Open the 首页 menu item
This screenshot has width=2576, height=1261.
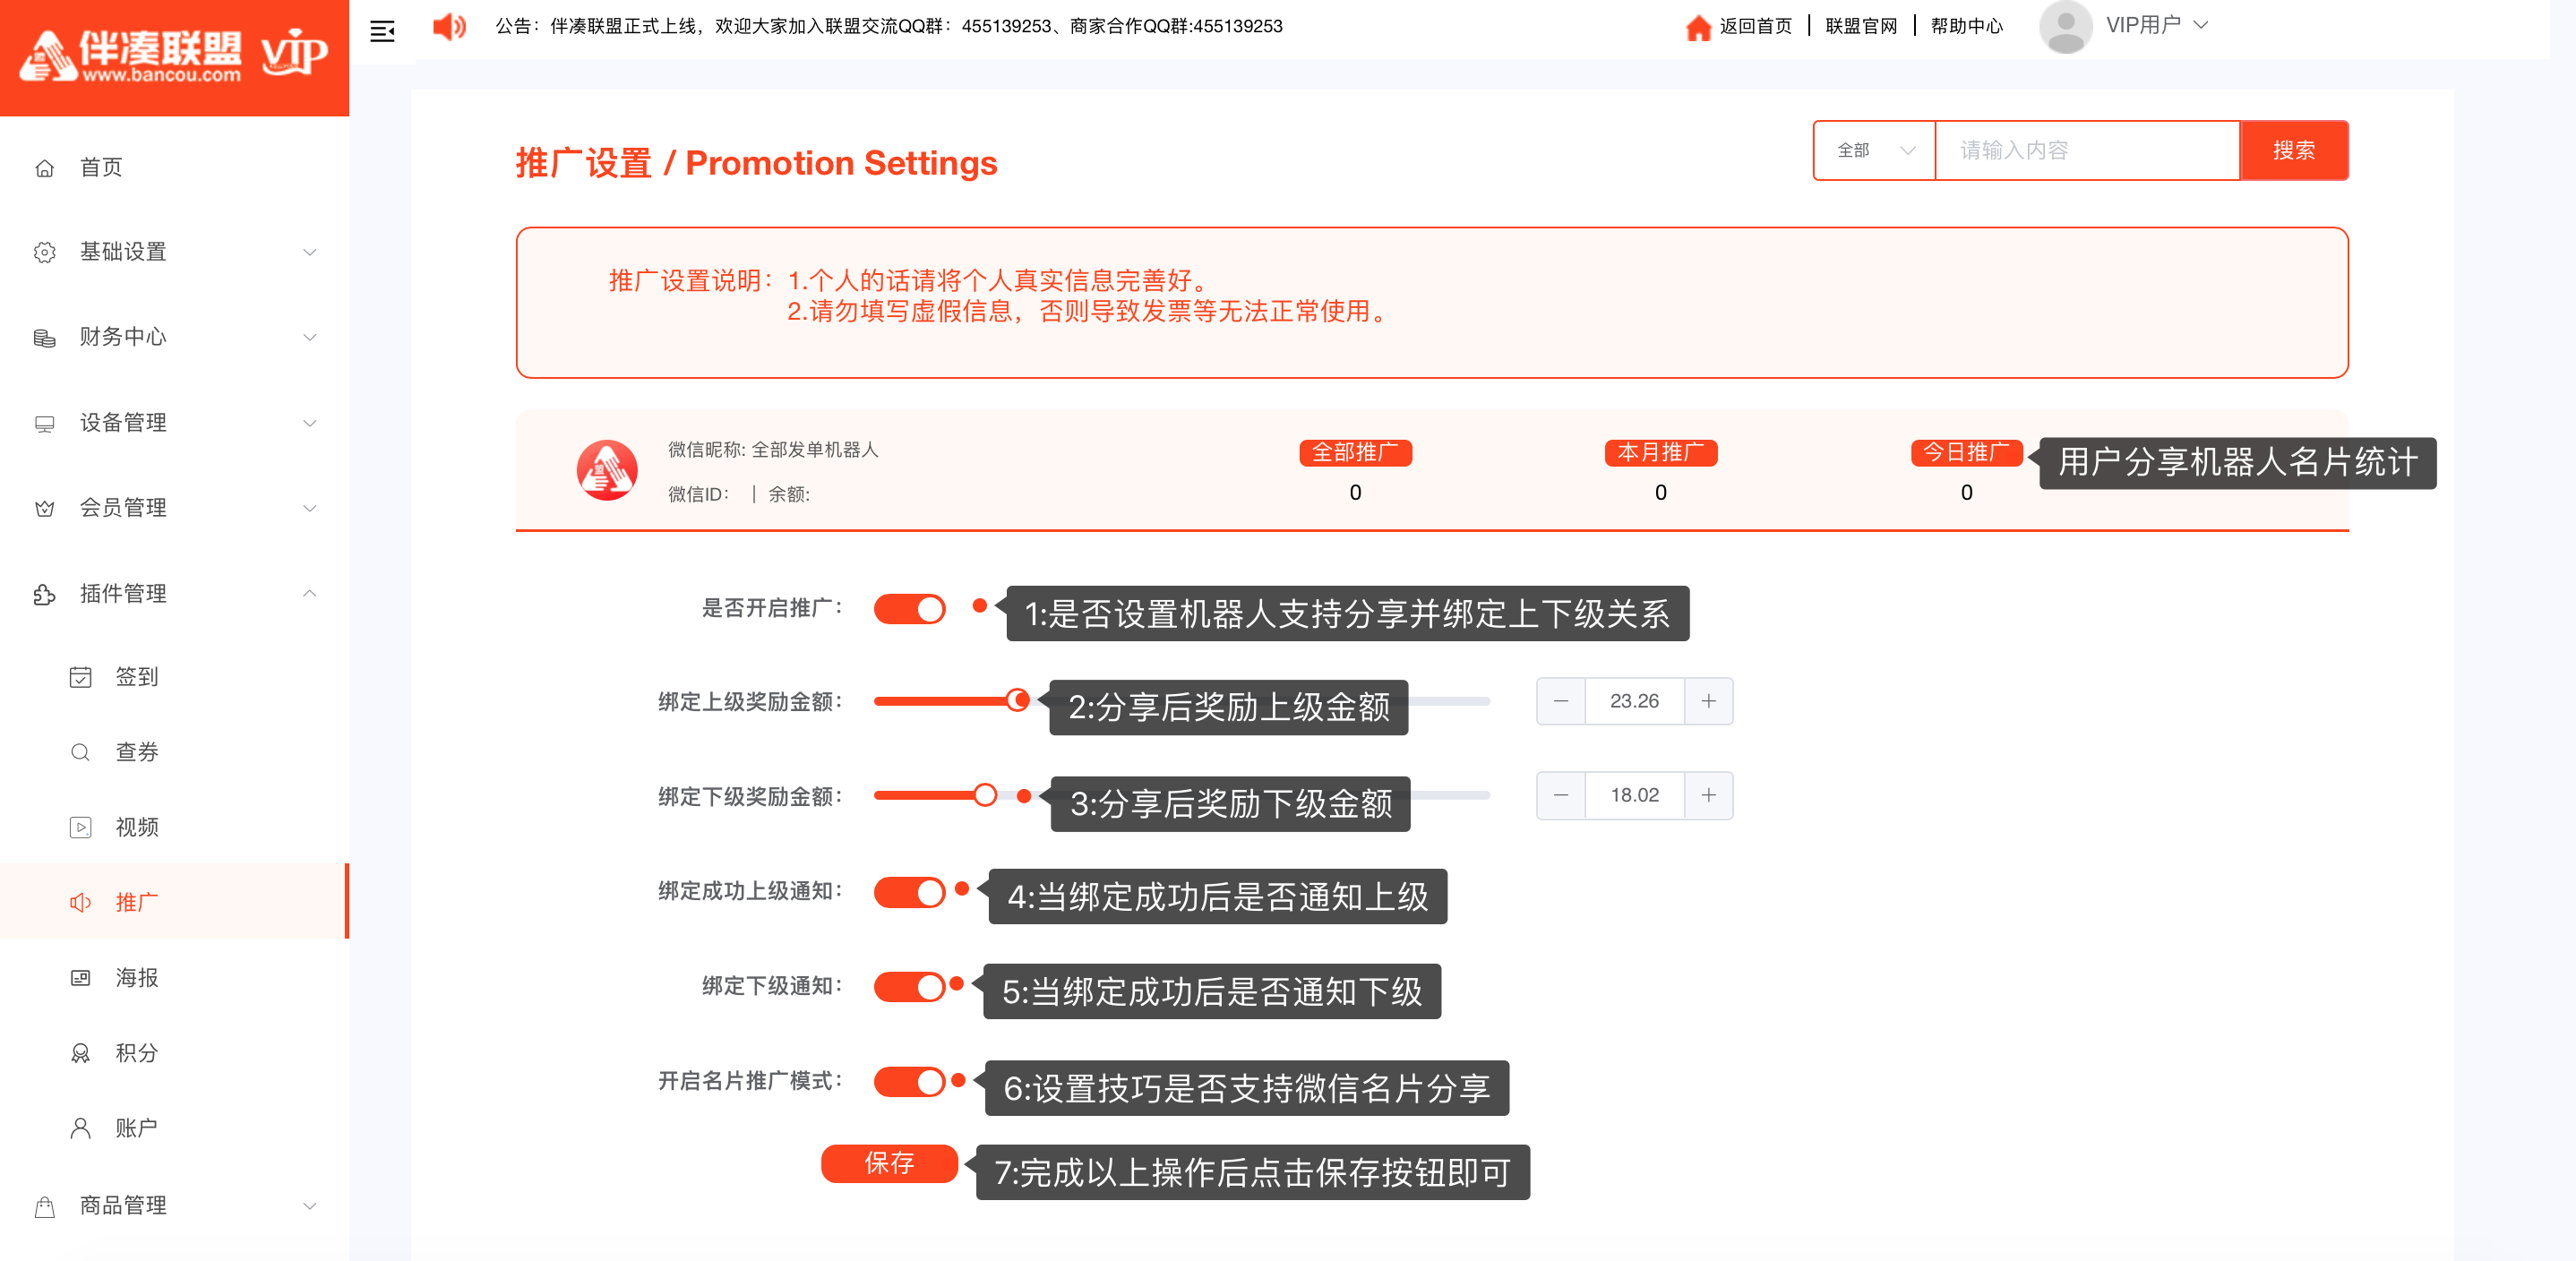174,168
